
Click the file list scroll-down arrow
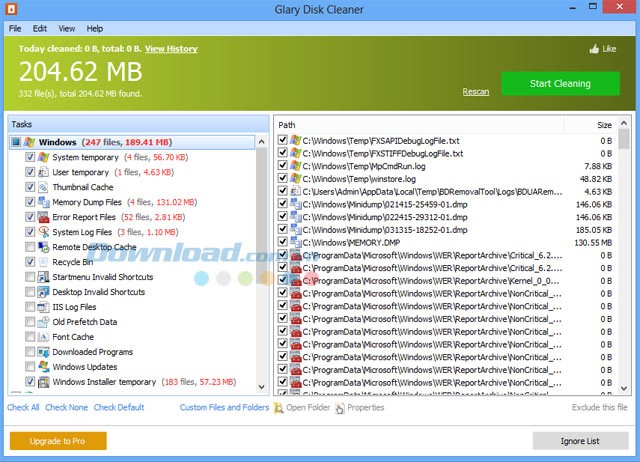click(x=624, y=389)
